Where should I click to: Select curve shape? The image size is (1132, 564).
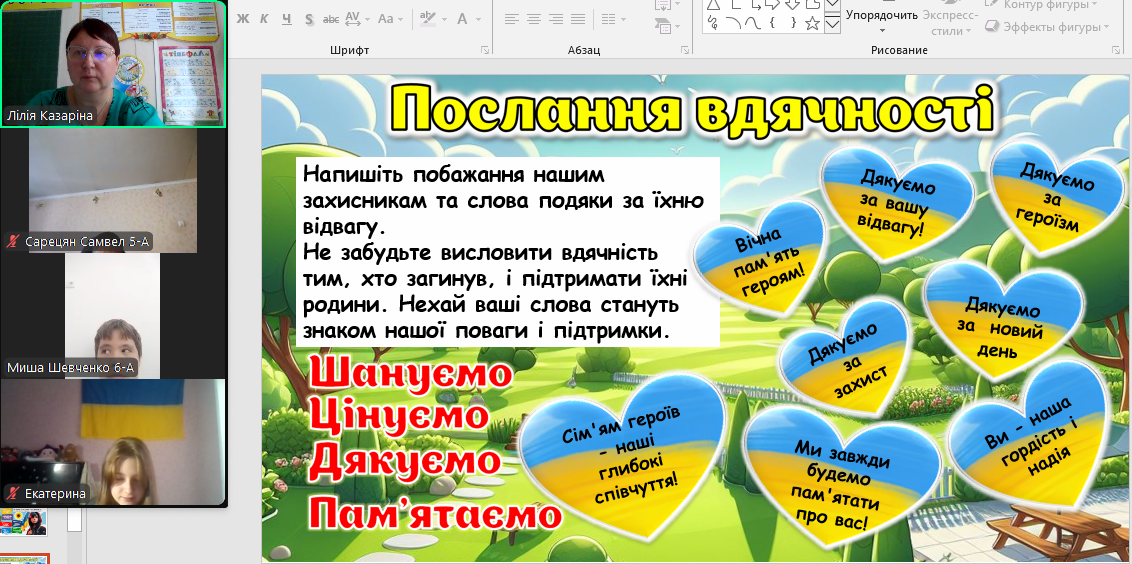coord(752,23)
